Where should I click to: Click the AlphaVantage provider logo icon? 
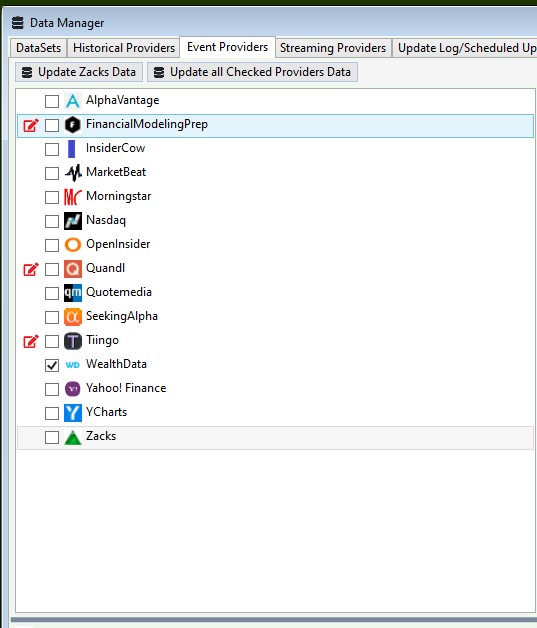72,101
